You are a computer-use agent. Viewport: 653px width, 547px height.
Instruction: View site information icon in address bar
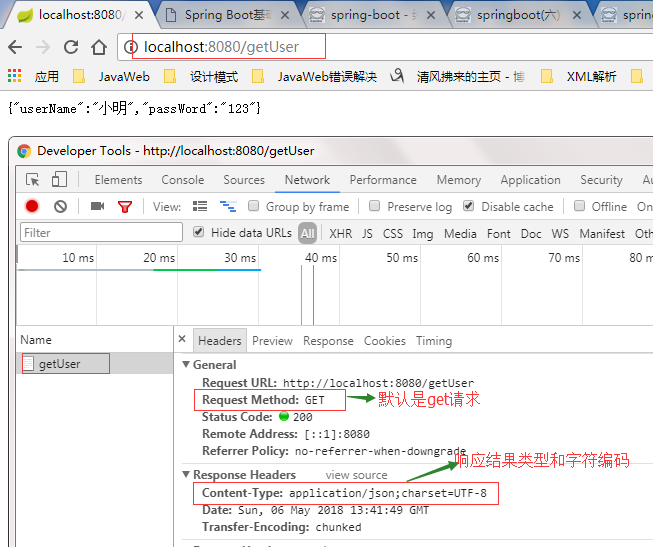(x=131, y=47)
